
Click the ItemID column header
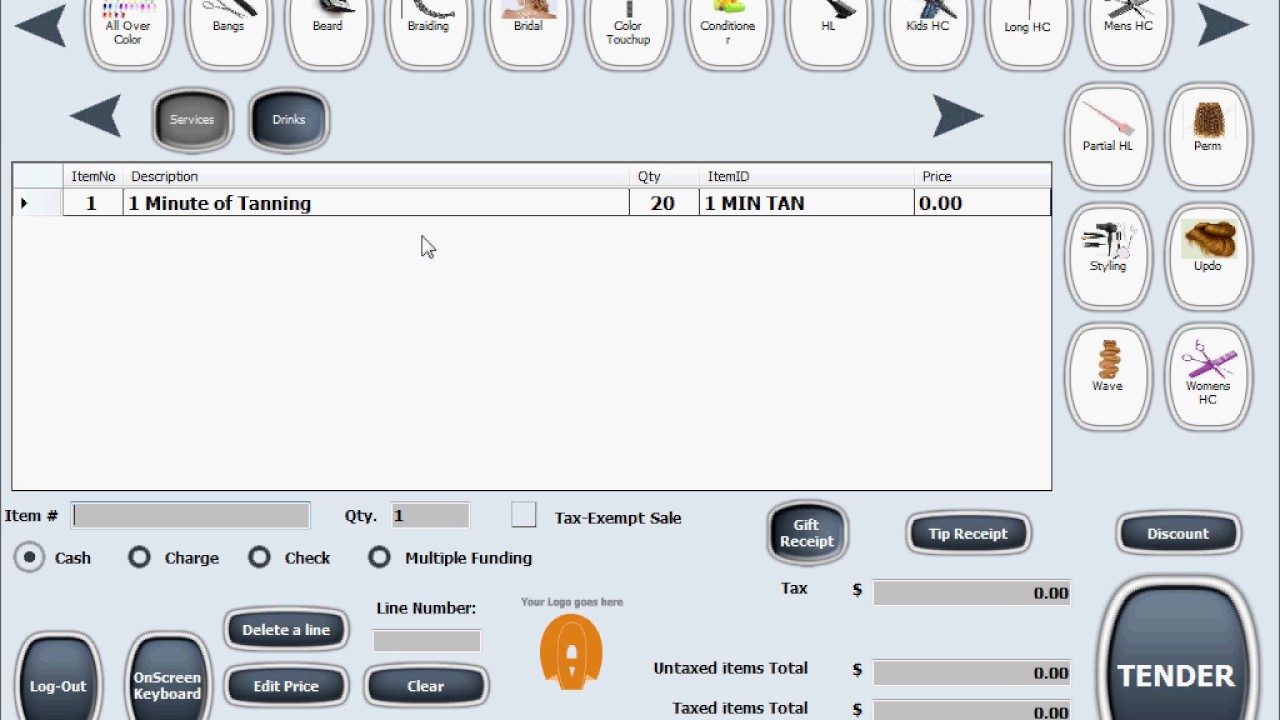[806, 176]
